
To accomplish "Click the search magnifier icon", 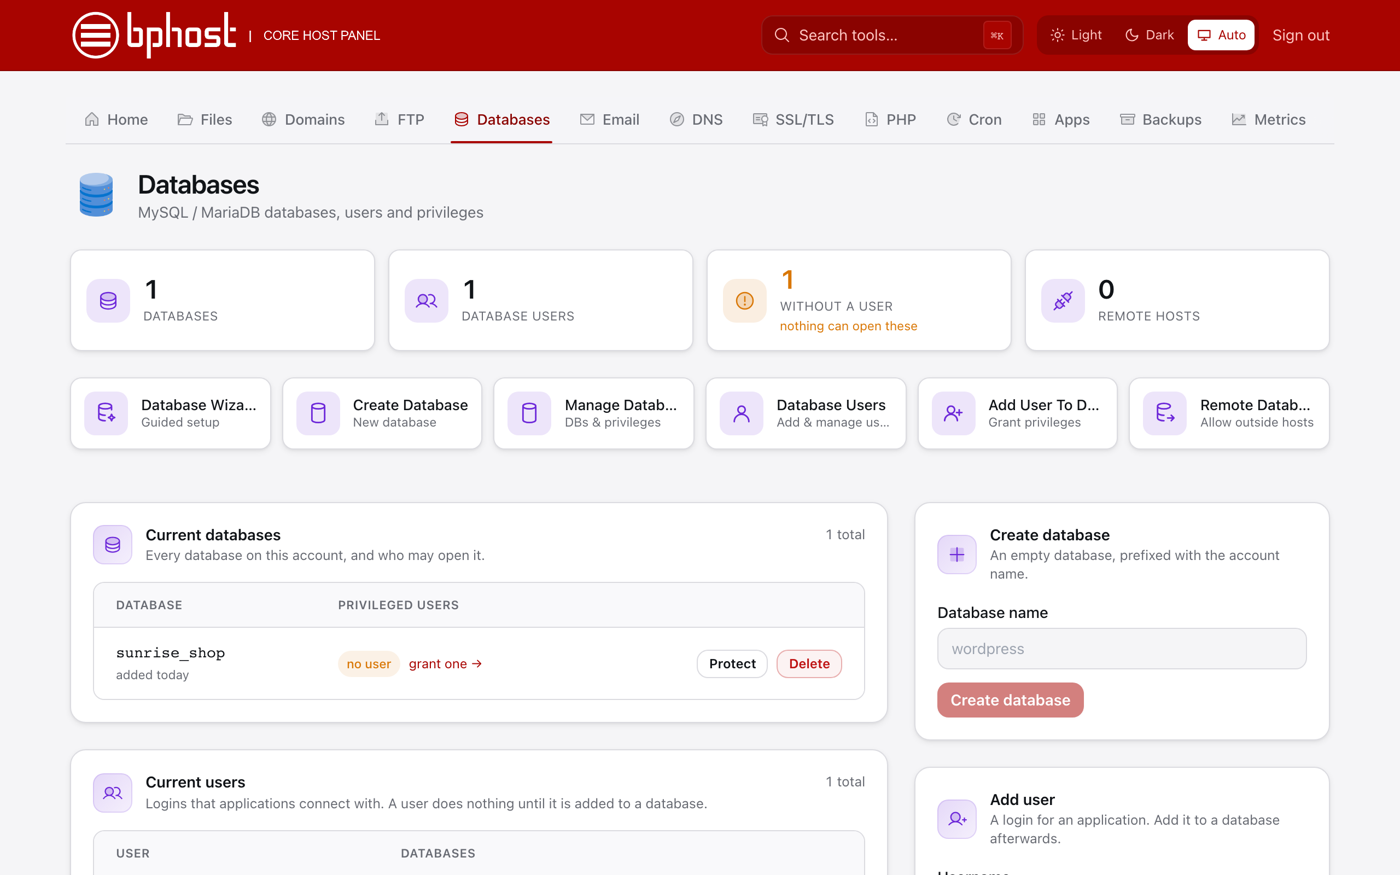I will [x=782, y=35].
